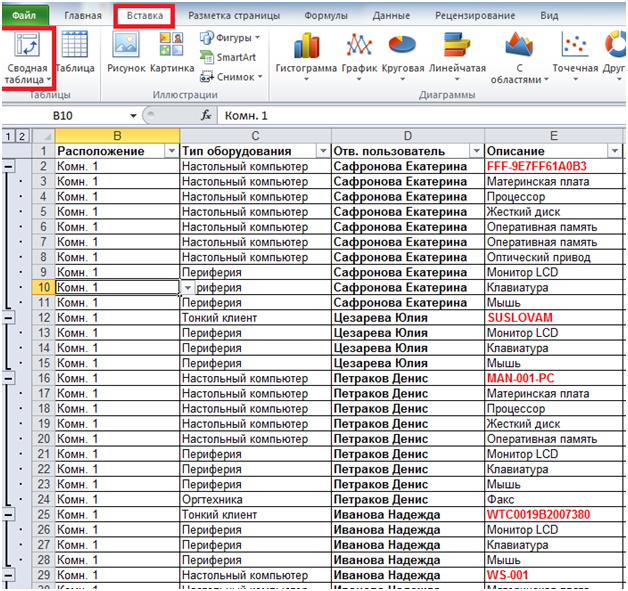Click the Снимок screenshot button
This screenshot has height=591, width=628.
point(231,77)
